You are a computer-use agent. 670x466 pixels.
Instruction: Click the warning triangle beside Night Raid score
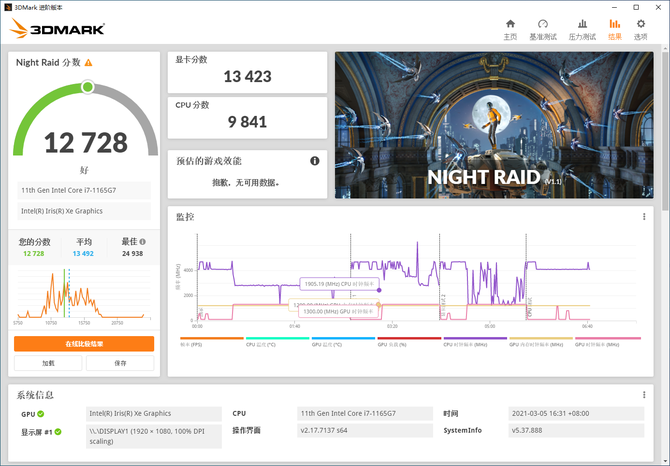[x=88, y=63]
